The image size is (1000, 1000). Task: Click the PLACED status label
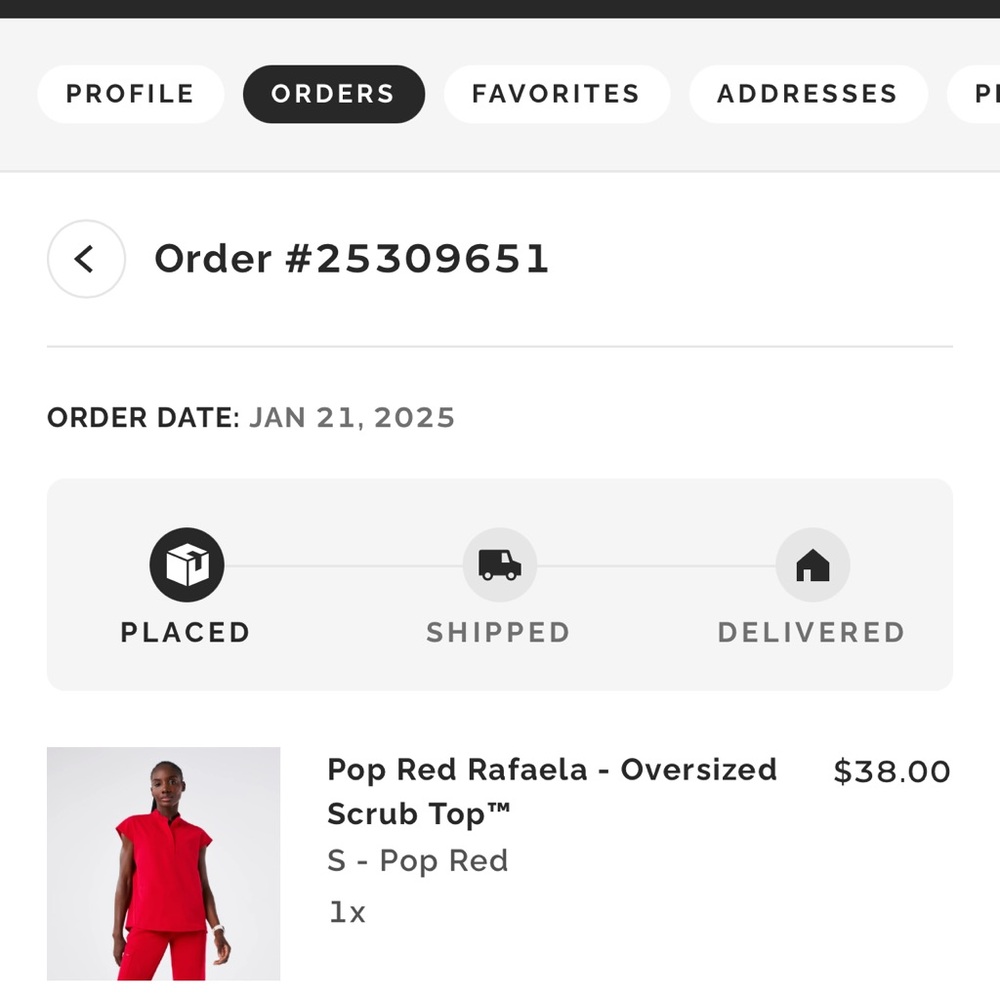coord(185,632)
